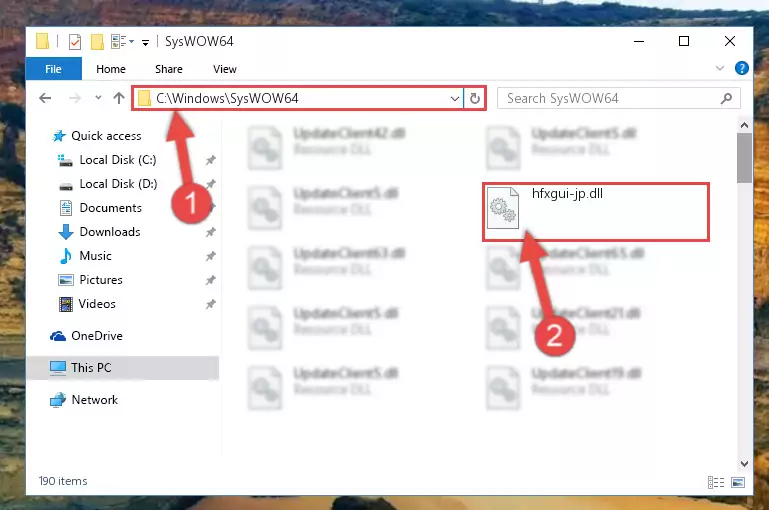The image size is (769, 510).
Task: Open the File menu
Action: tap(53, 69)
